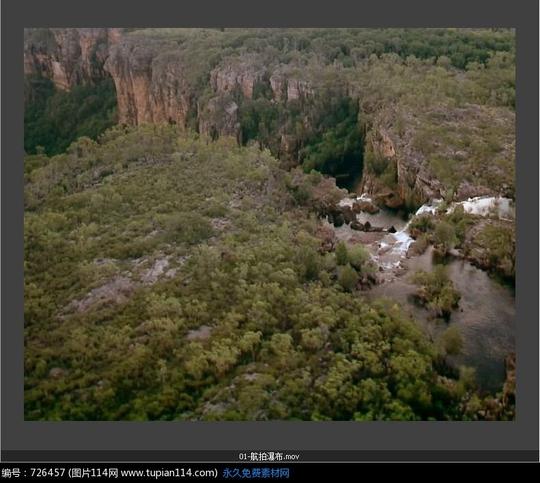
Task: Click the black footer bar right of the link
Action: (413, 473)
